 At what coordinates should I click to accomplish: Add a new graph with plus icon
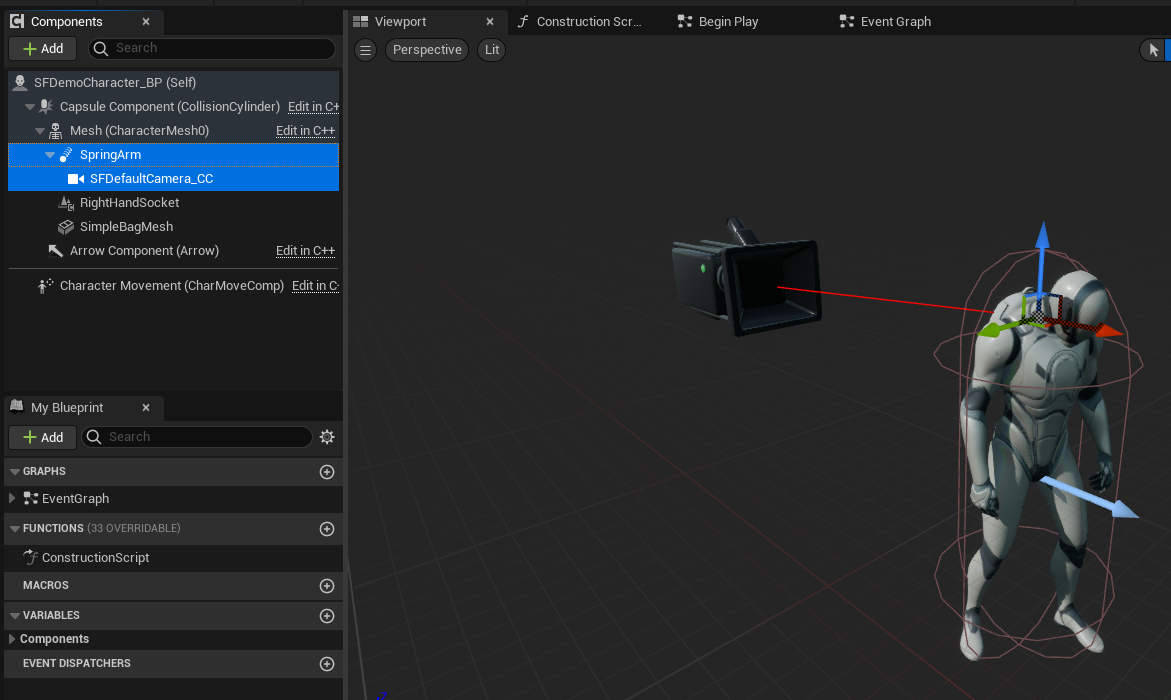[326, 471]
